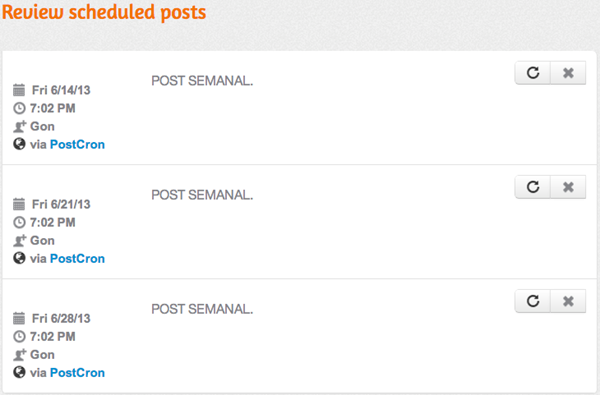
Task: Select the POST SEMANAL text of the 6/28/13 post
Action: (202, 309)
